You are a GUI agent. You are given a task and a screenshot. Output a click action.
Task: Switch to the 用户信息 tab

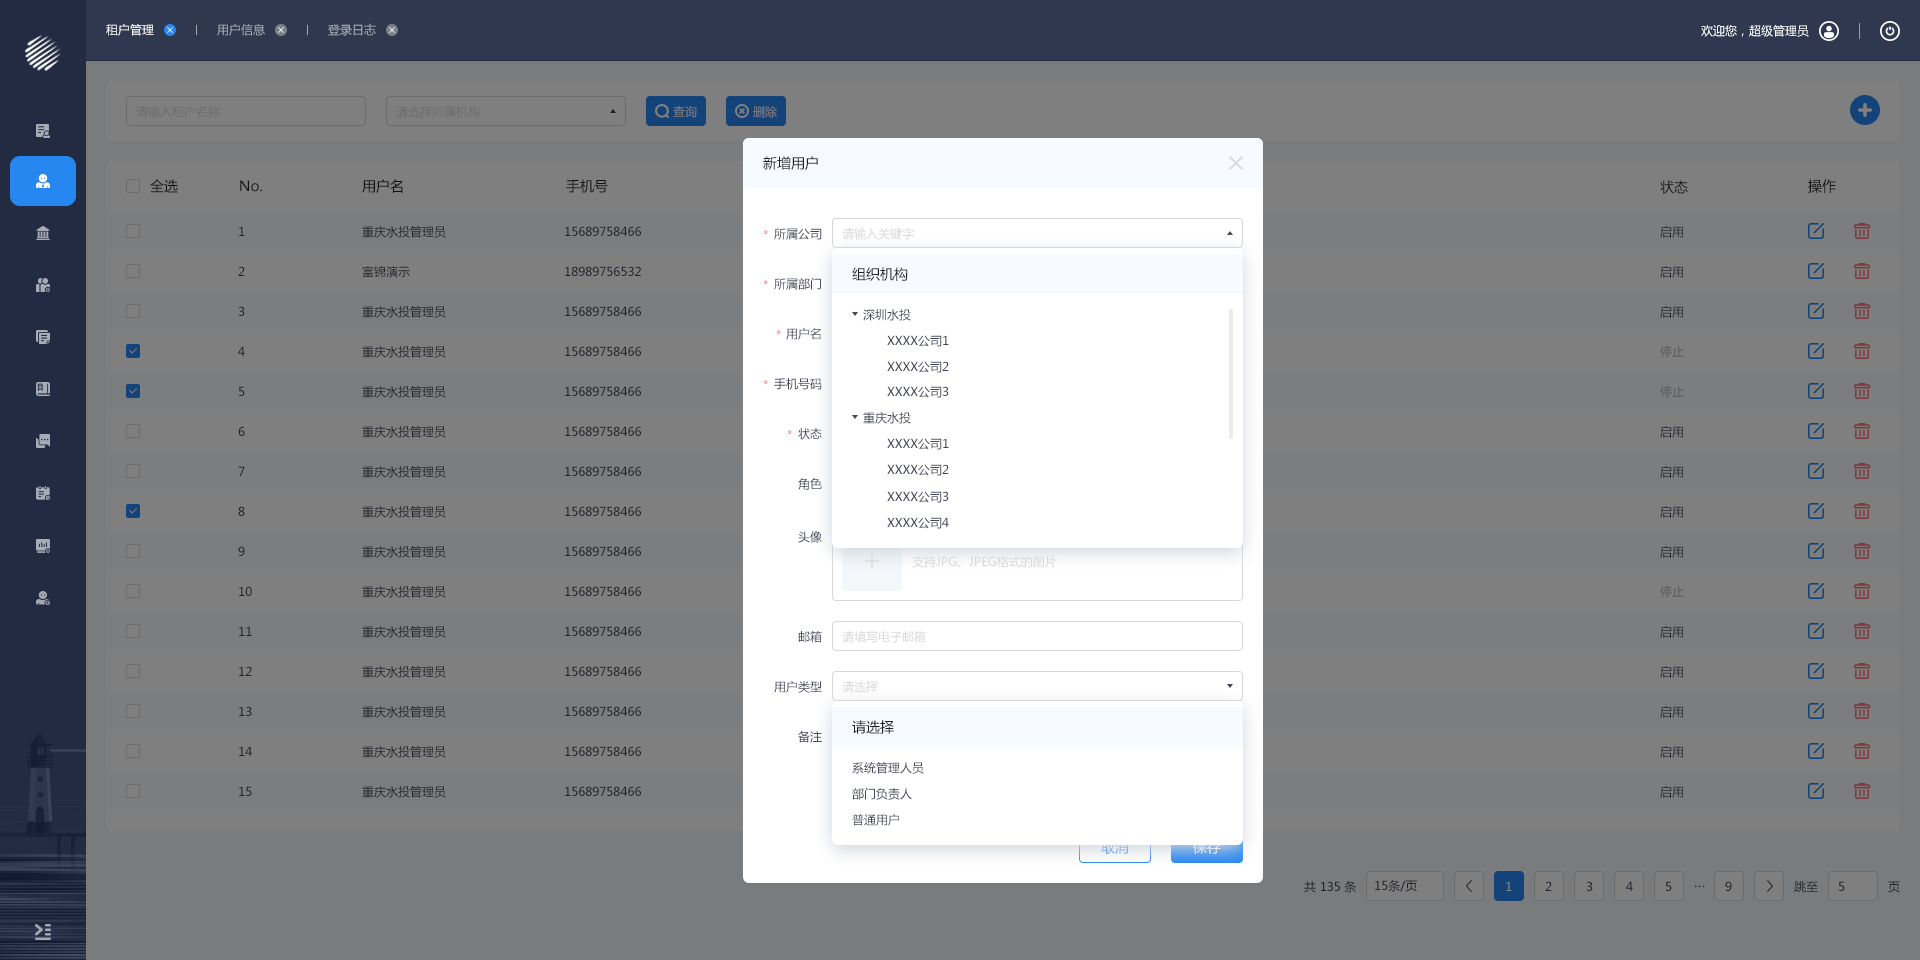click(240, 30)
